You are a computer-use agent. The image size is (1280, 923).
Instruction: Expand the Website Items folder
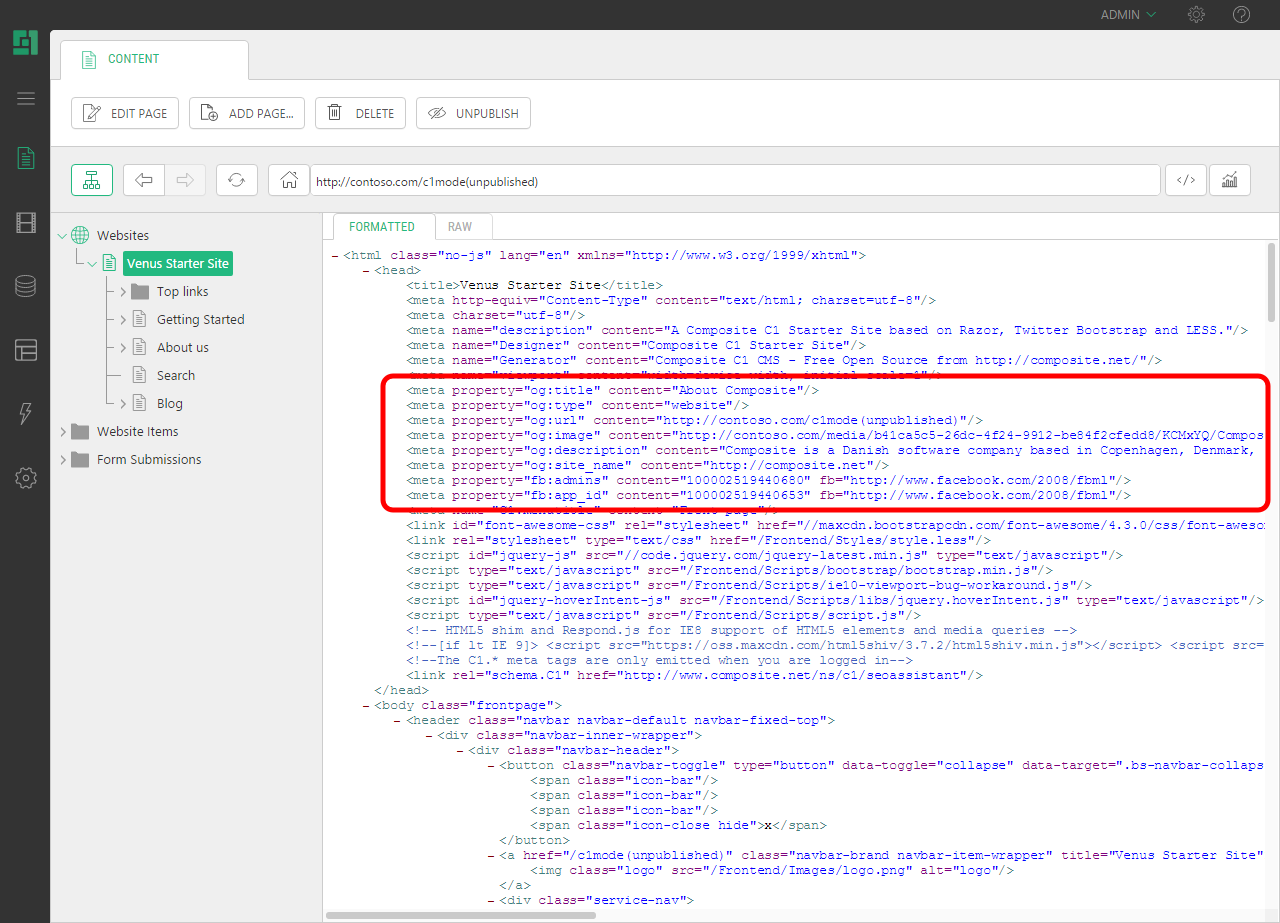pyautogui.click(x=64, y=432)
